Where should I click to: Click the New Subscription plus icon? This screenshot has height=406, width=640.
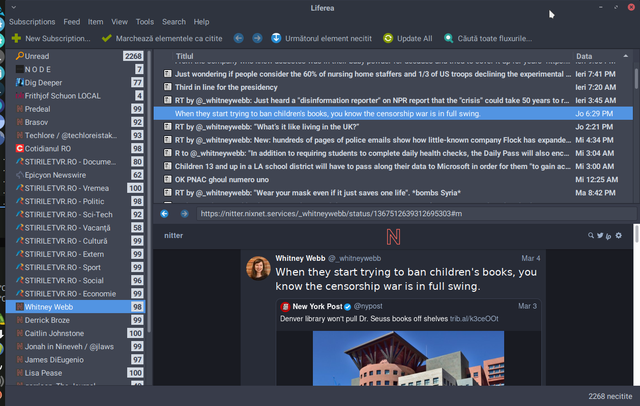(16, 38)
